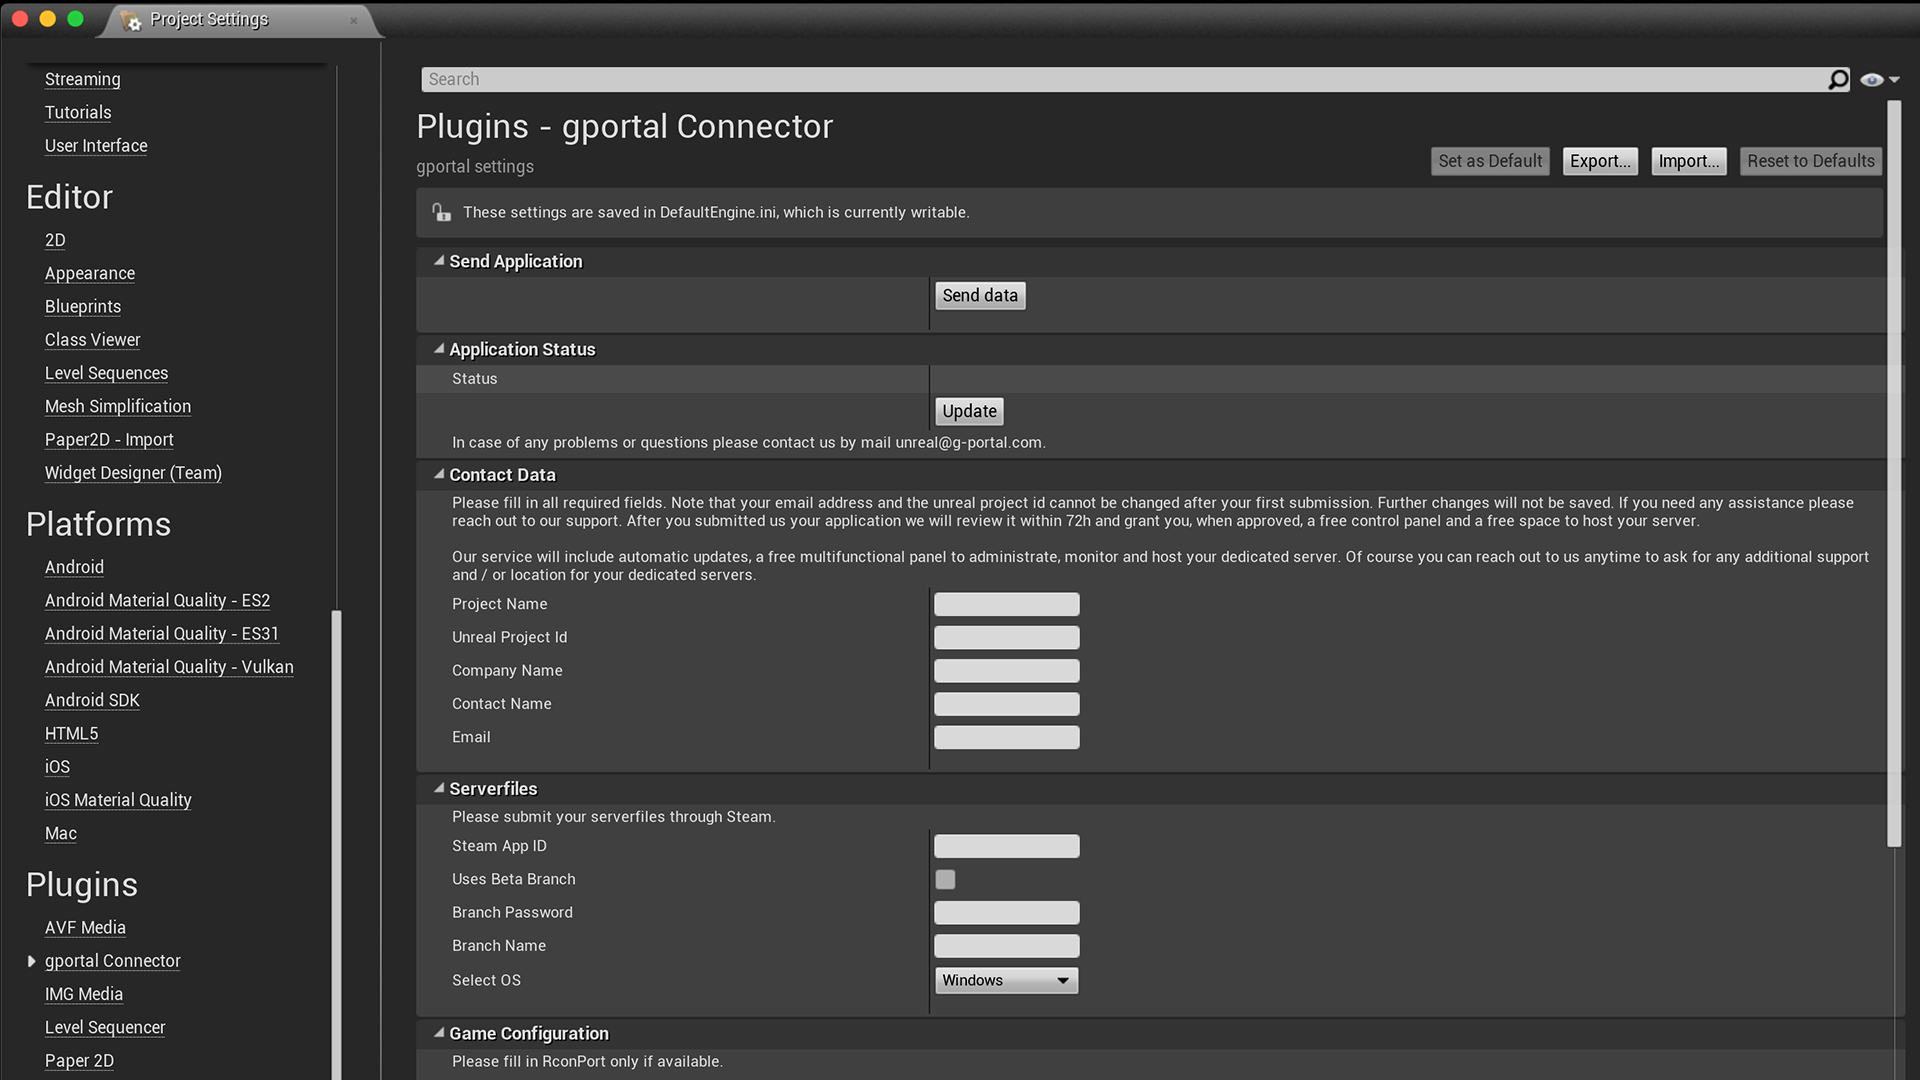This screenshot has width=1920, height=1080.
Task: Click the Import... button
Action: (x=1689, y=161)
